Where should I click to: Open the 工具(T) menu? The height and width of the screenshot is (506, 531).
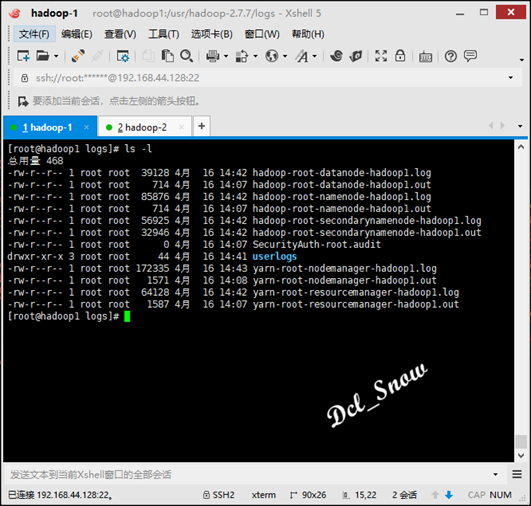164,34
